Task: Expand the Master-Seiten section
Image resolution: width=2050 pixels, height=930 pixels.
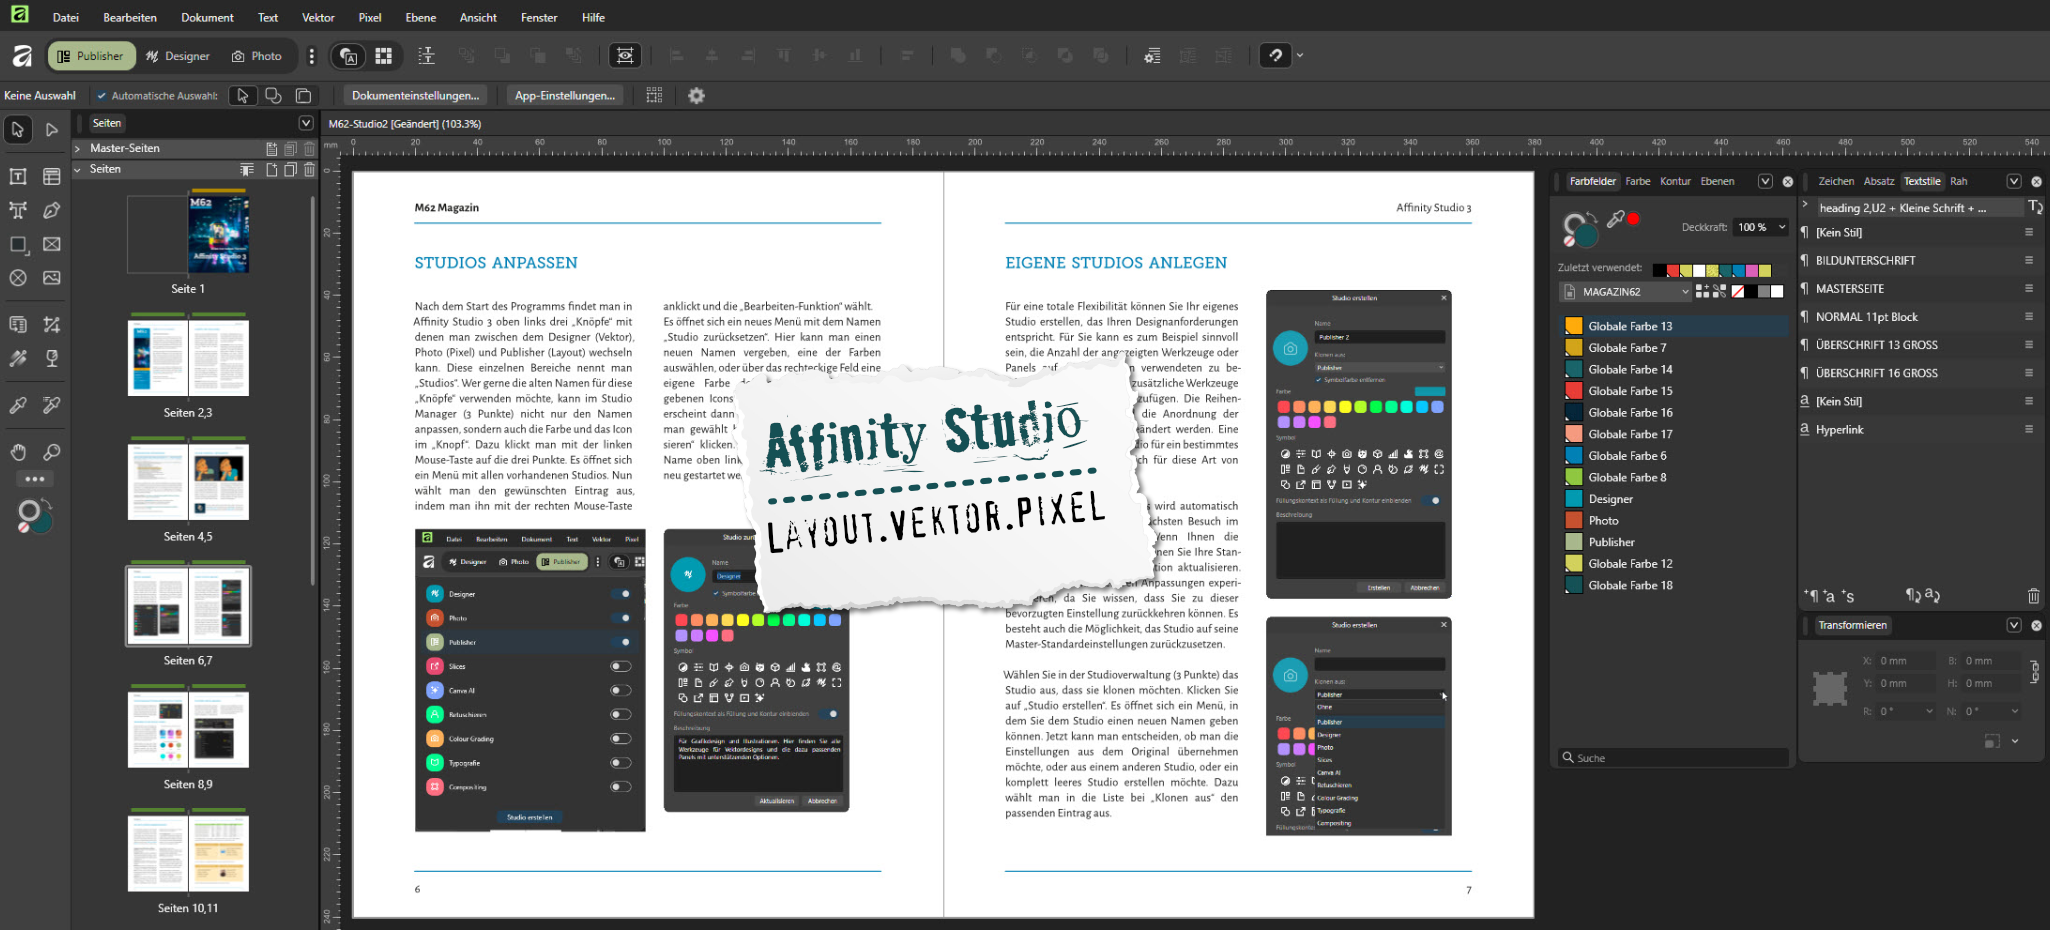Action: (x=78, y=148)
